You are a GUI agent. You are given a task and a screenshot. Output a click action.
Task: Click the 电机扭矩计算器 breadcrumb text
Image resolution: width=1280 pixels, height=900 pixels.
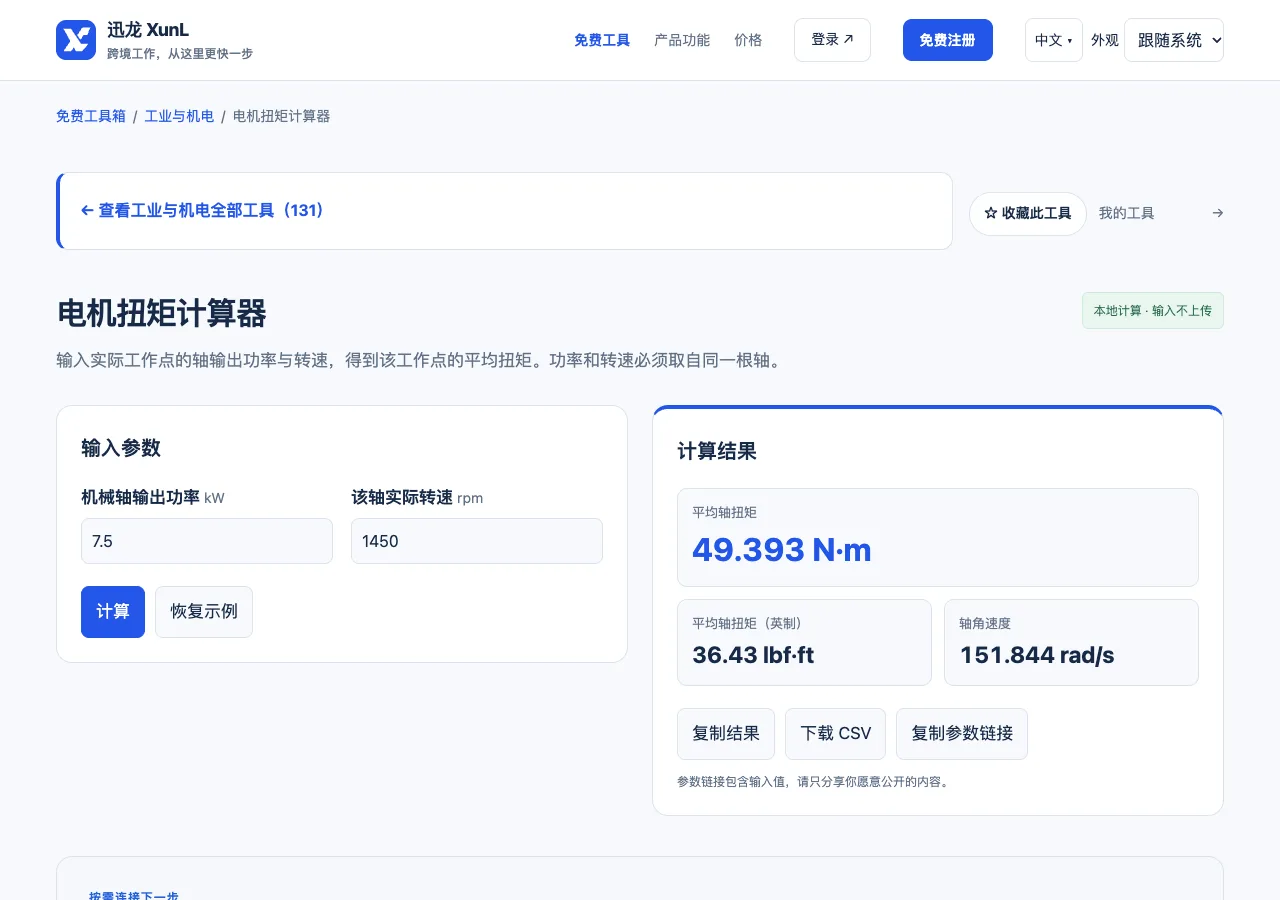coord(281,116)
